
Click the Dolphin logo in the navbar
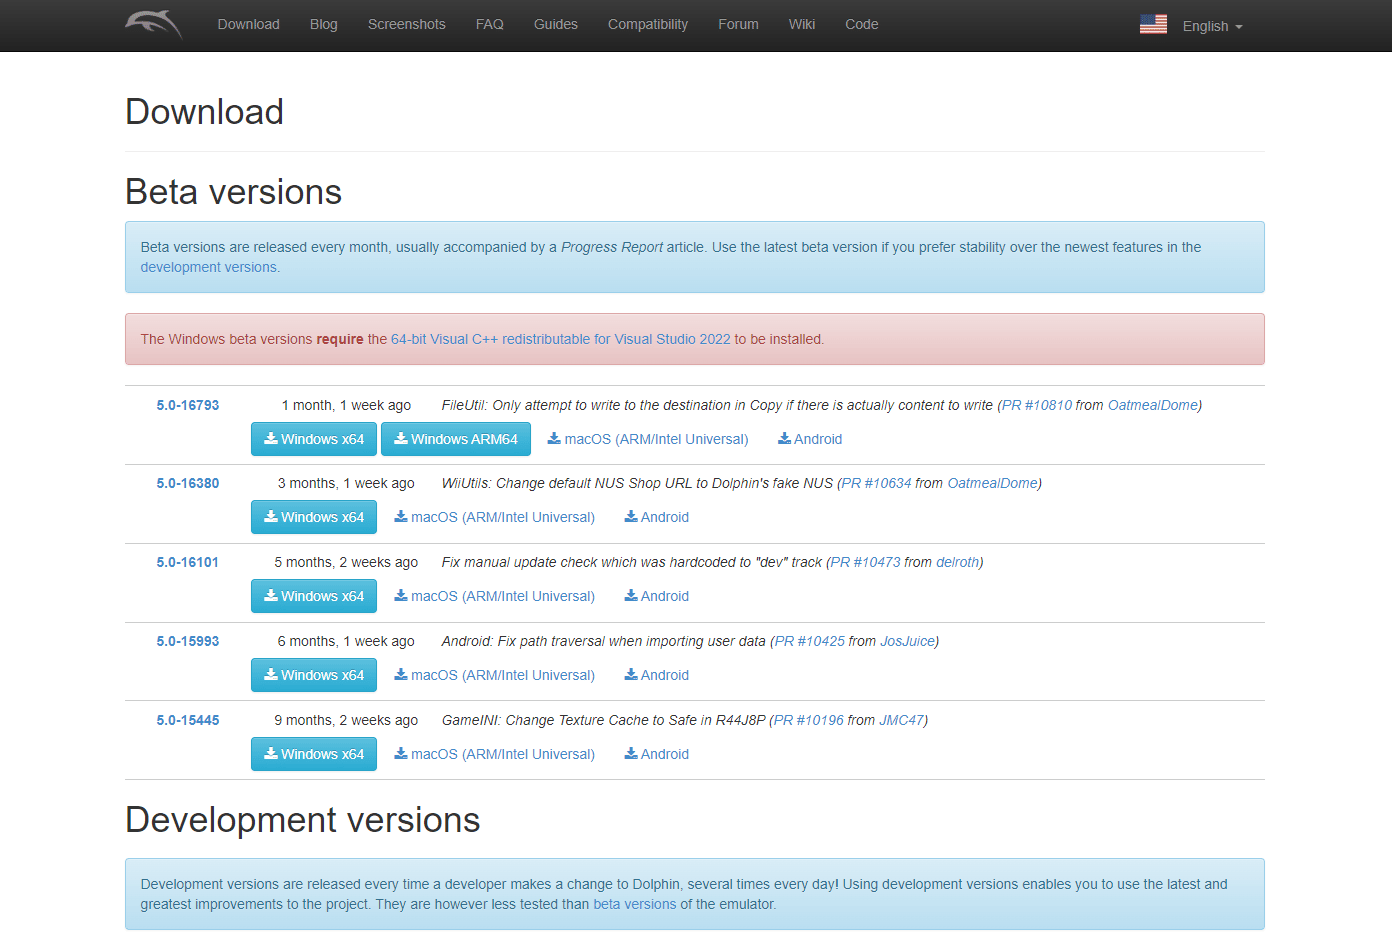tap(154, 24)
